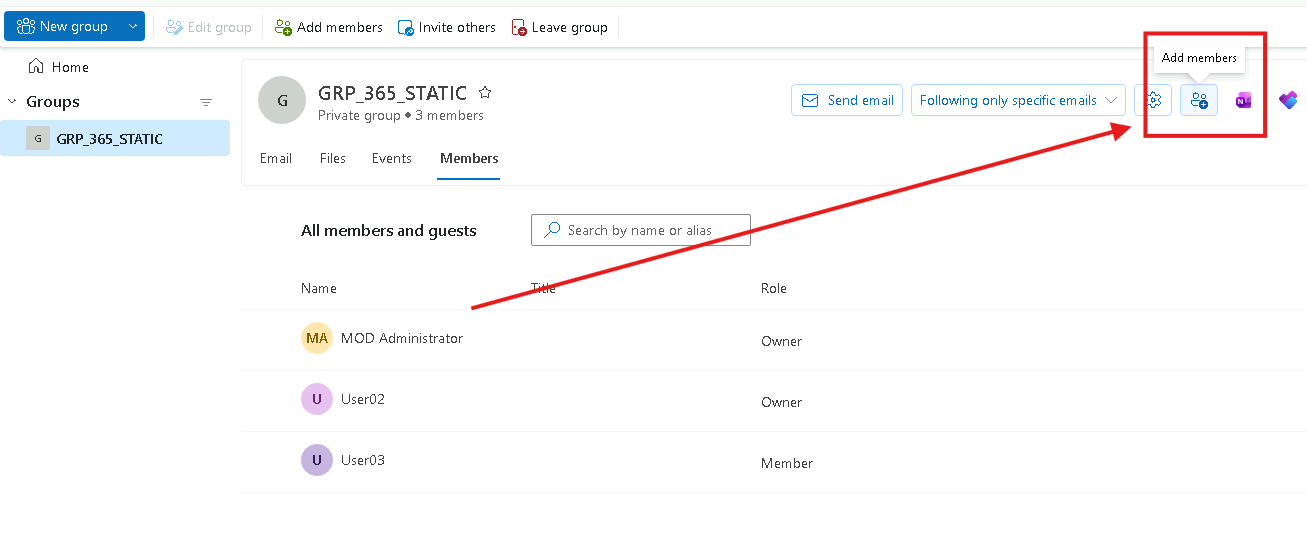Open Following only specific emails dropdown
The width and height of the screenshot is (1307, 534).
tap(1018, 100)
